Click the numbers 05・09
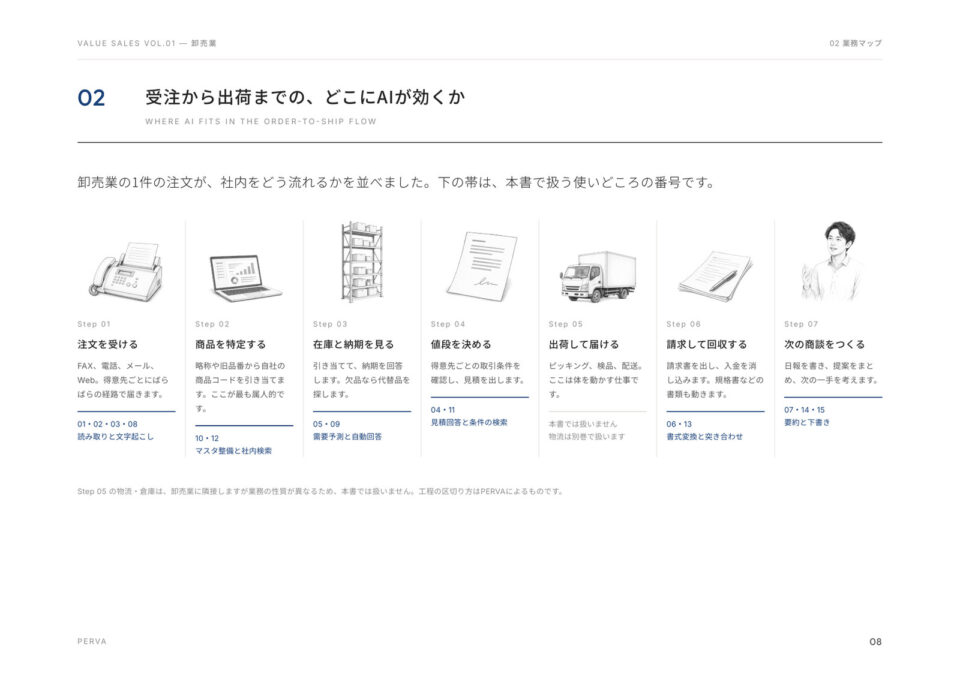 pyautogui.click(x=326, y=424)
